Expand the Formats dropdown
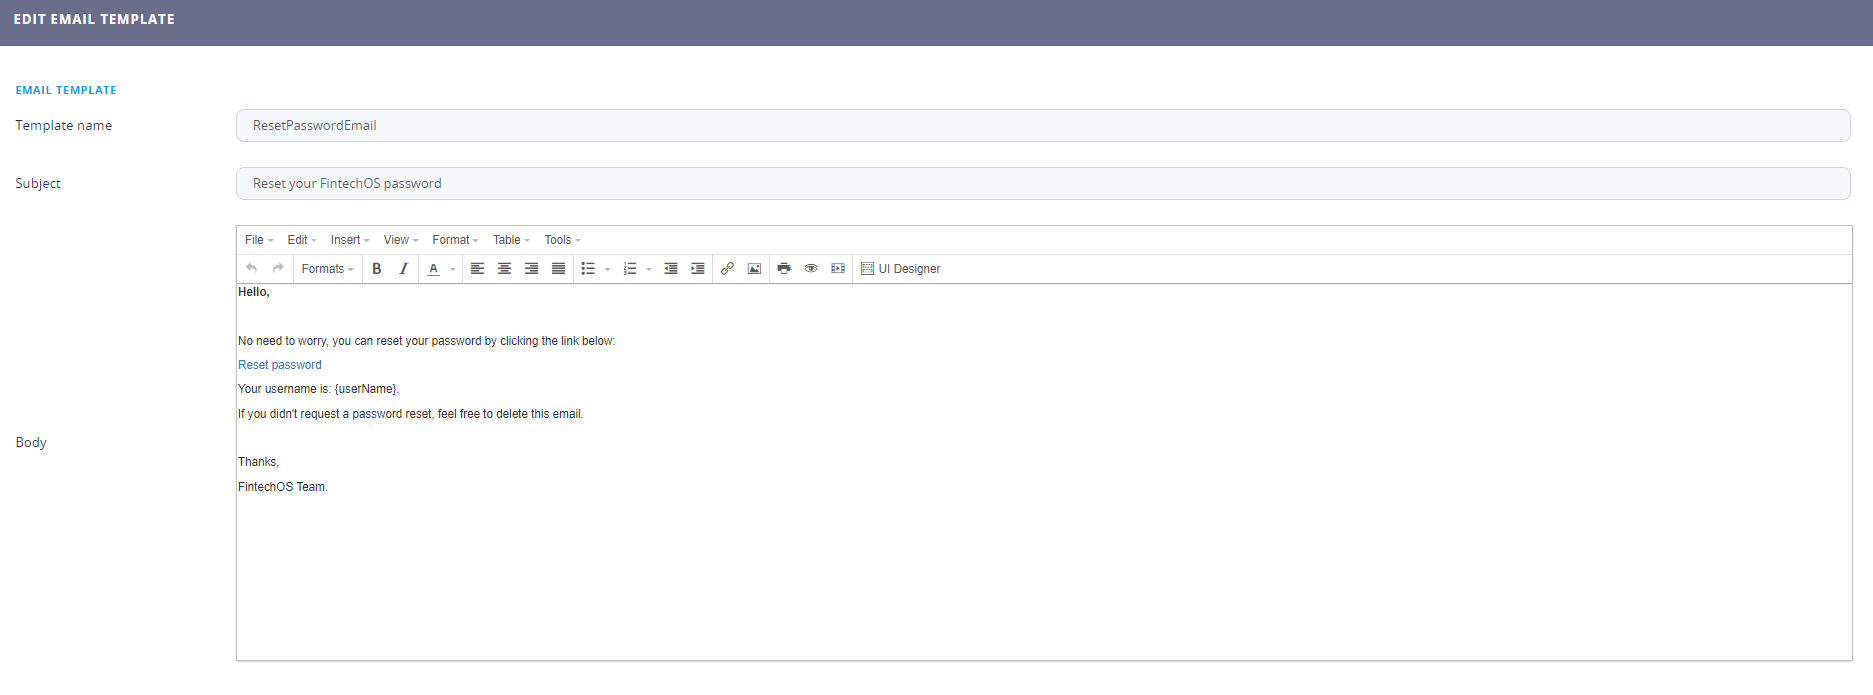The height and width of the screenshot is (695, 1873). pos(327,269)
